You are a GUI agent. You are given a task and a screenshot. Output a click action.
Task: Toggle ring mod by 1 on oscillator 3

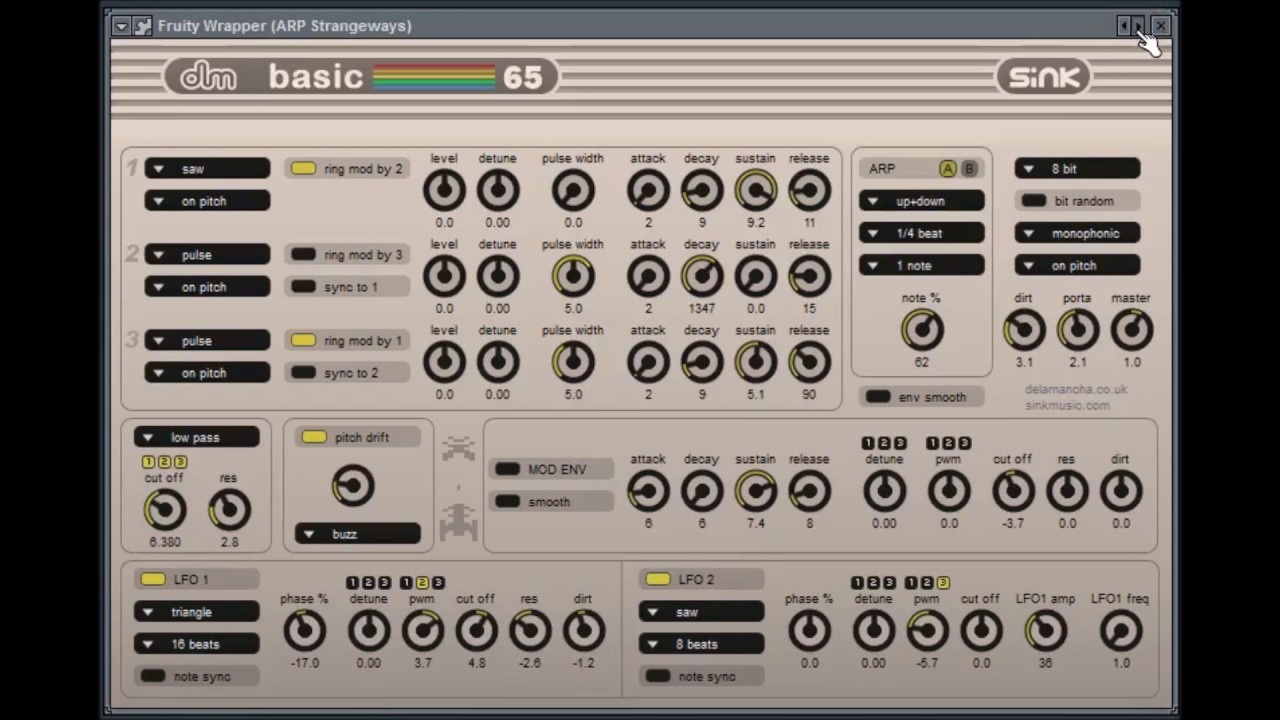347,341
